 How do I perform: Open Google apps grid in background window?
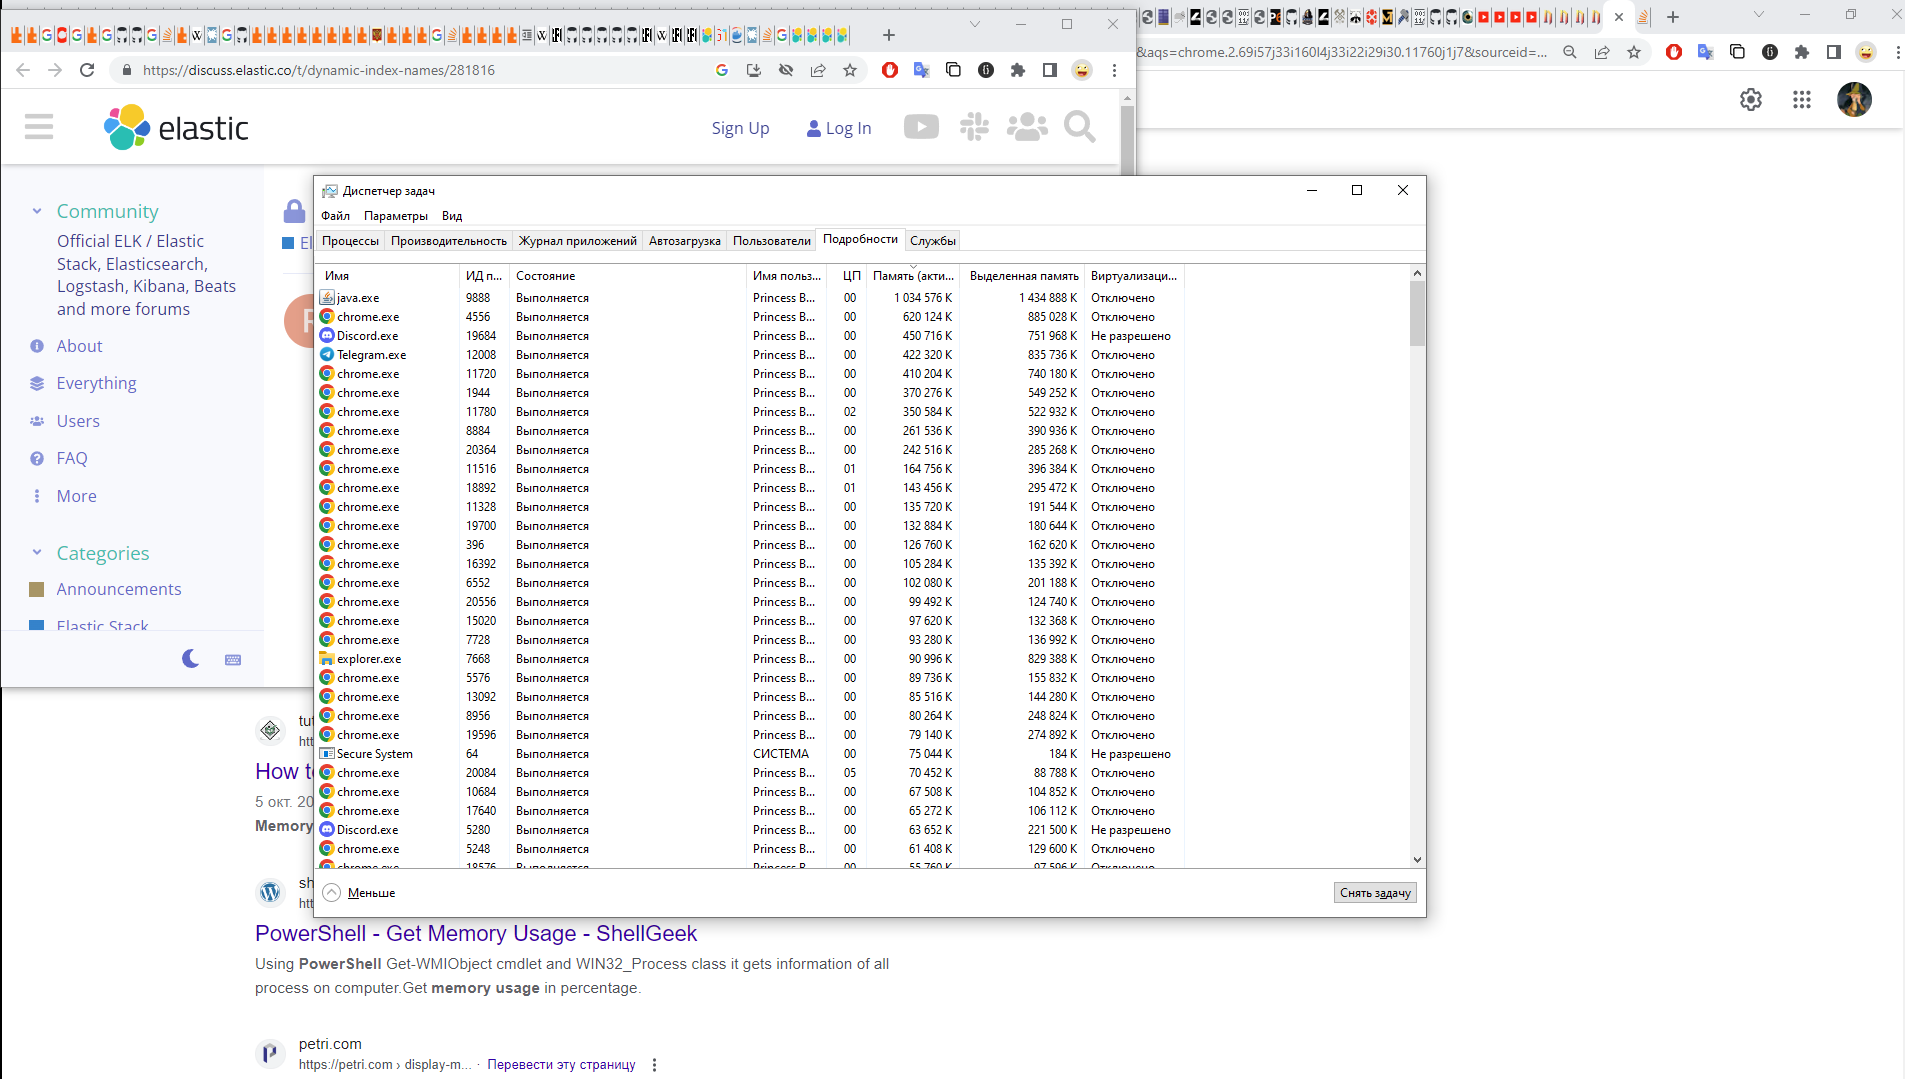pos(1802,100)
